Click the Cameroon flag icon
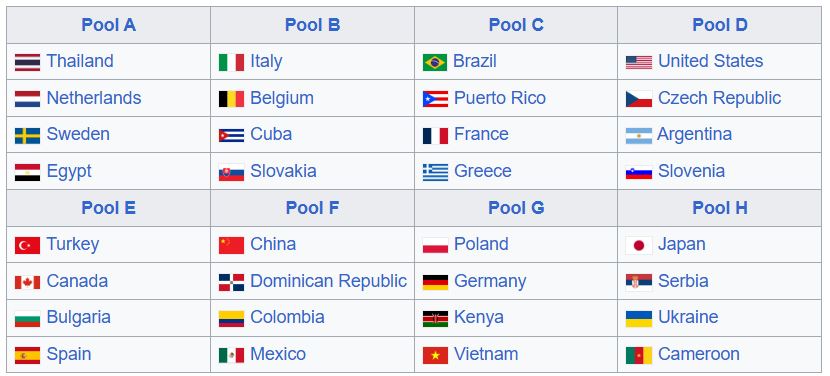Viewport: 830px width, 376px height. [x=639, y=355]
